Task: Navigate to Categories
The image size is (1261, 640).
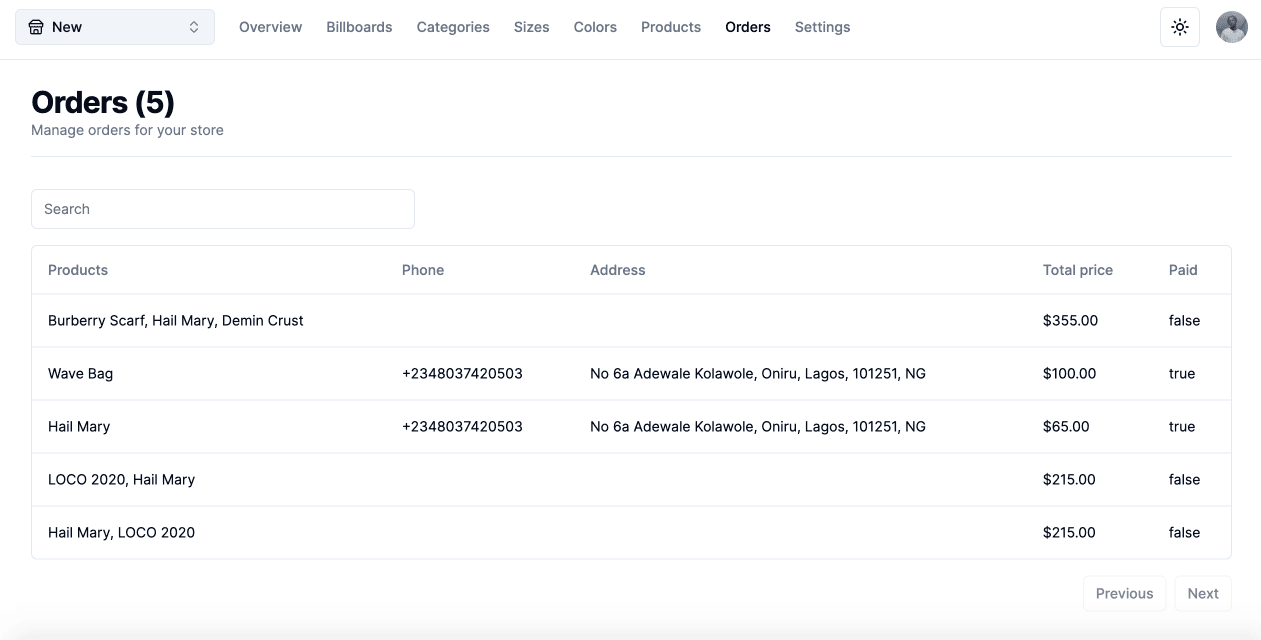Action: click(453, 27)
